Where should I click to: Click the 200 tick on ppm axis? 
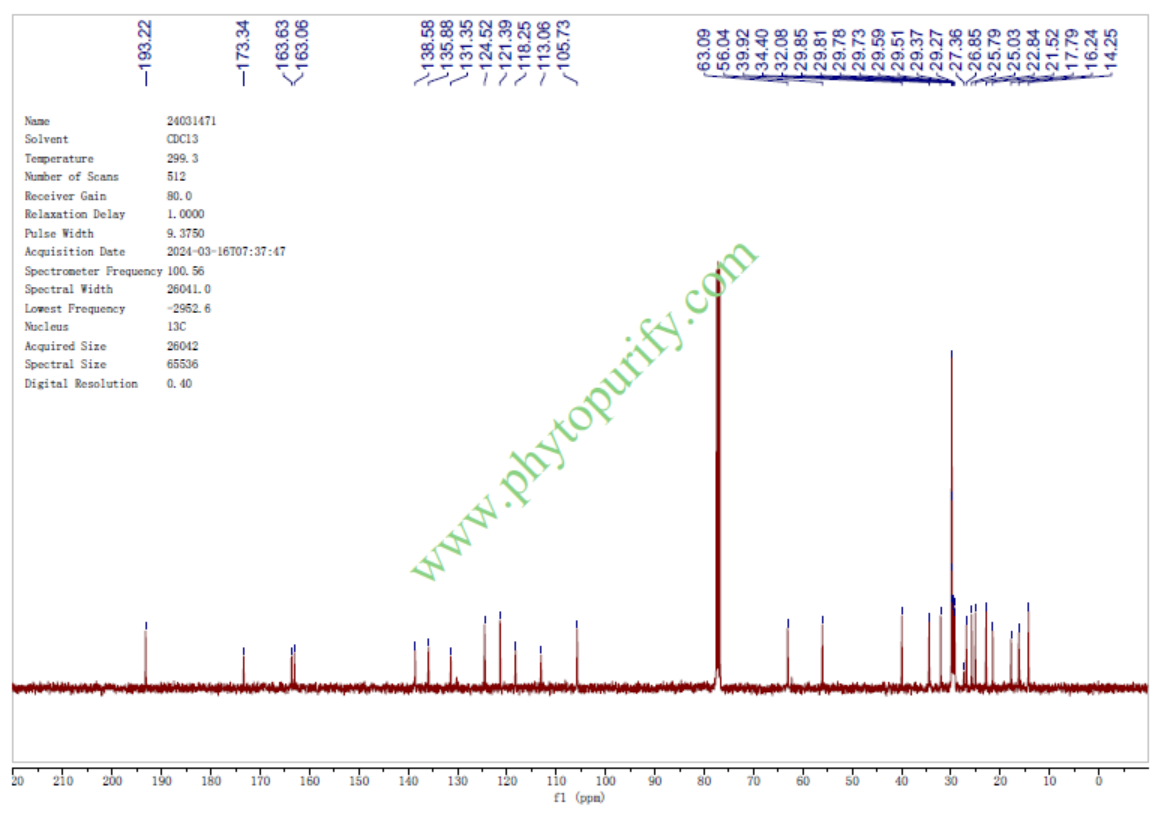click(113, 781)
